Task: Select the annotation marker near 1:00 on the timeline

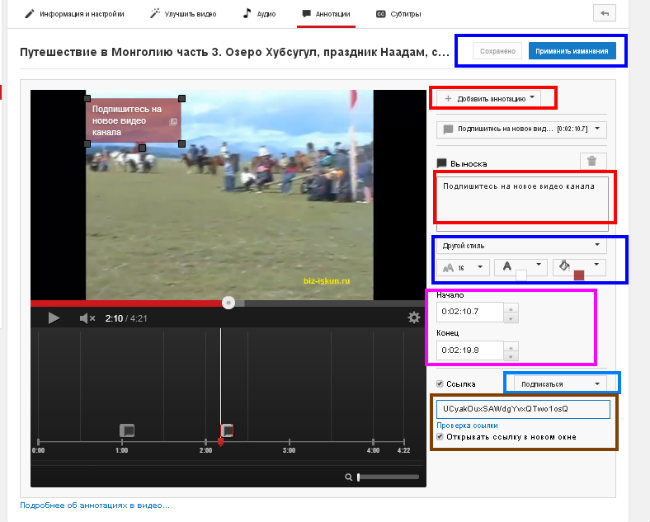Action: point(127,430)
